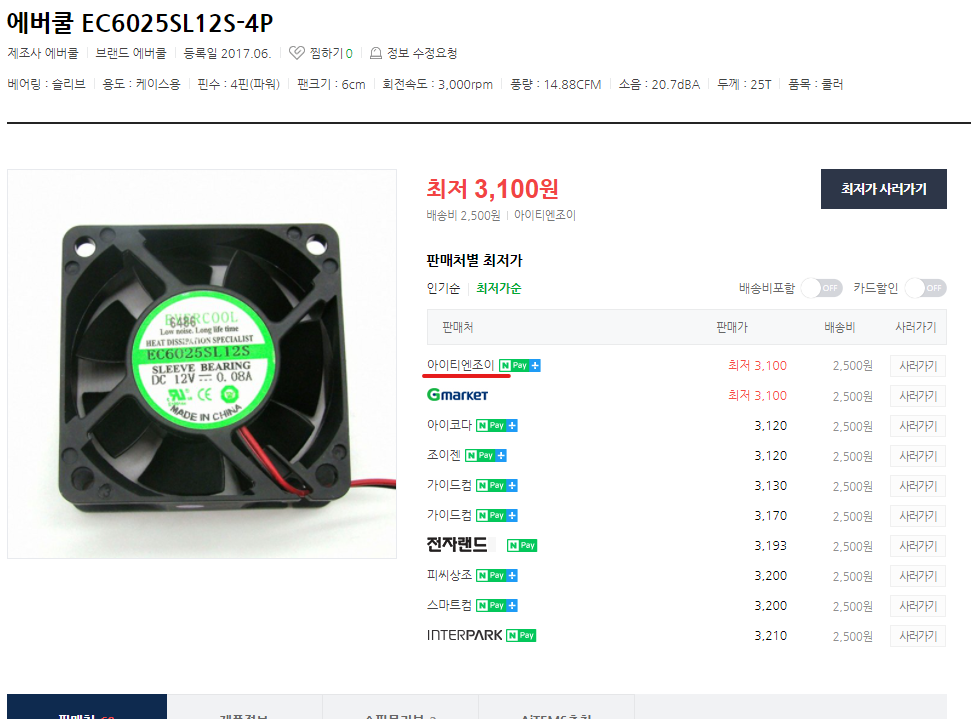Click 사러가기 button for INTERPARK row
The height and width of the screenshot is (719, 971).
(x=918, y=636)
